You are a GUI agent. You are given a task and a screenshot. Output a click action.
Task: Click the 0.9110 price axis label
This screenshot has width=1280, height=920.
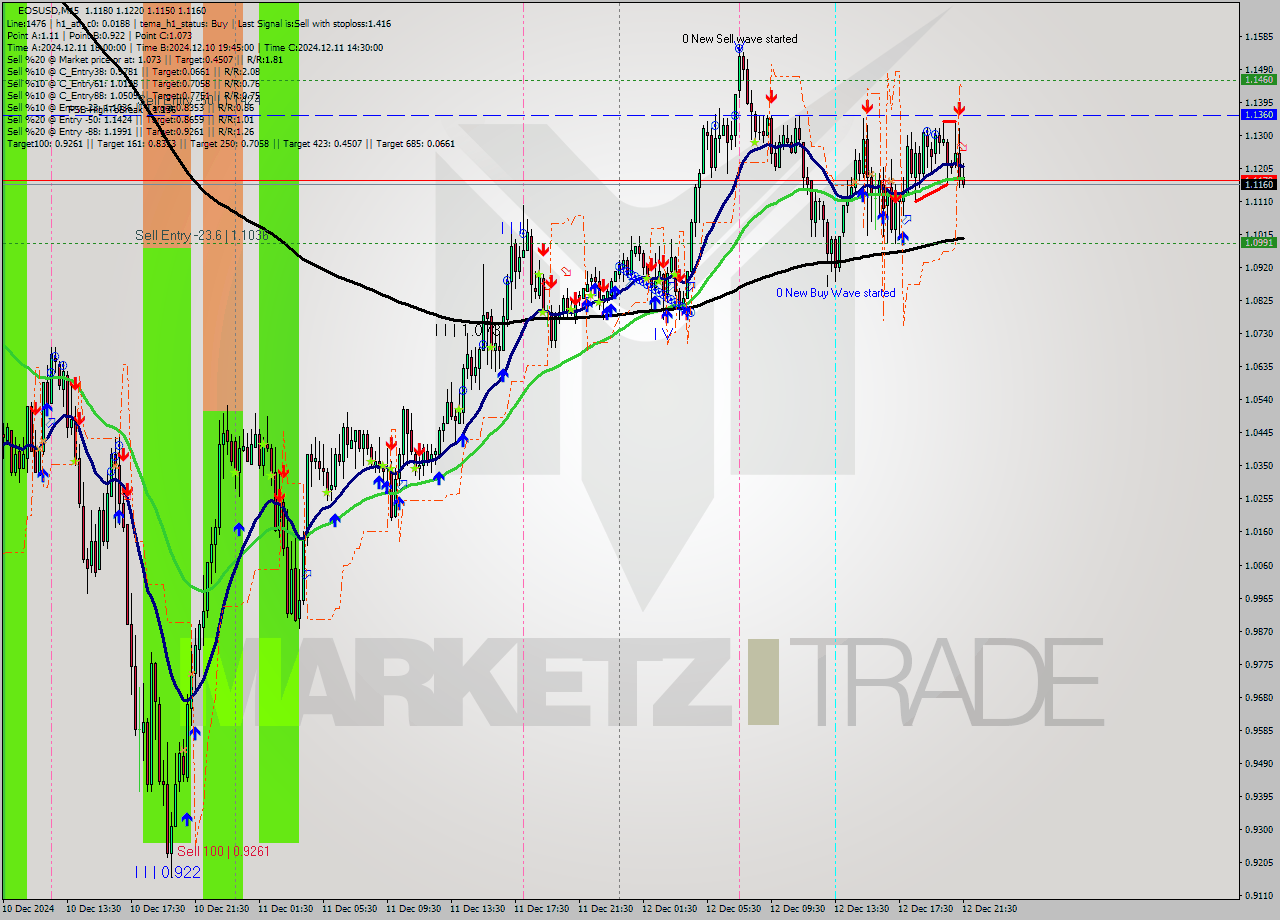point(1258,896)
